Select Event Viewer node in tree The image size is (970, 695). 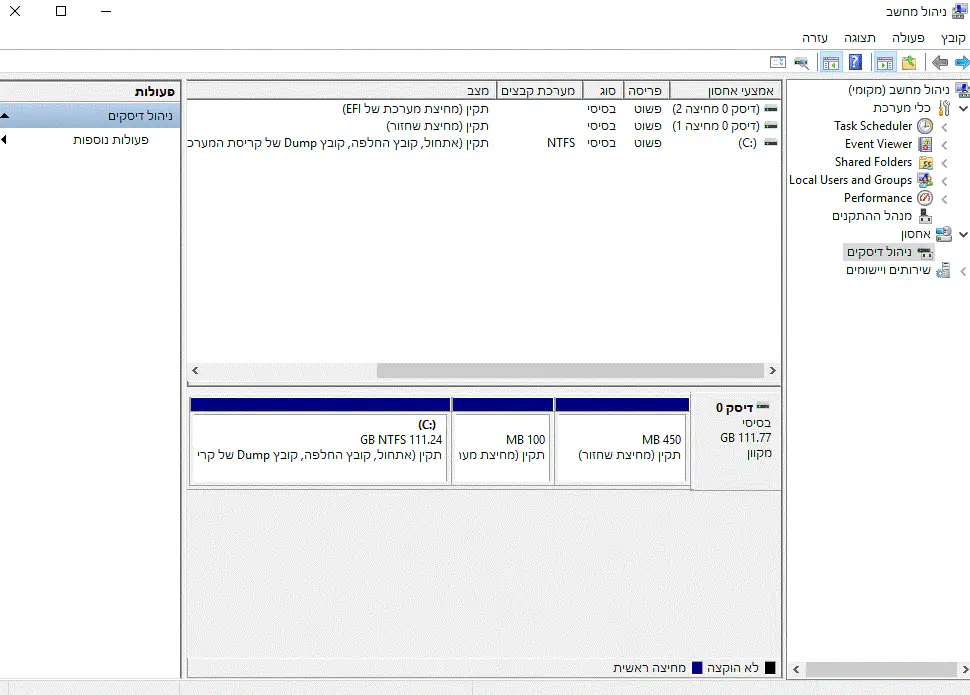tap(878, 144)
